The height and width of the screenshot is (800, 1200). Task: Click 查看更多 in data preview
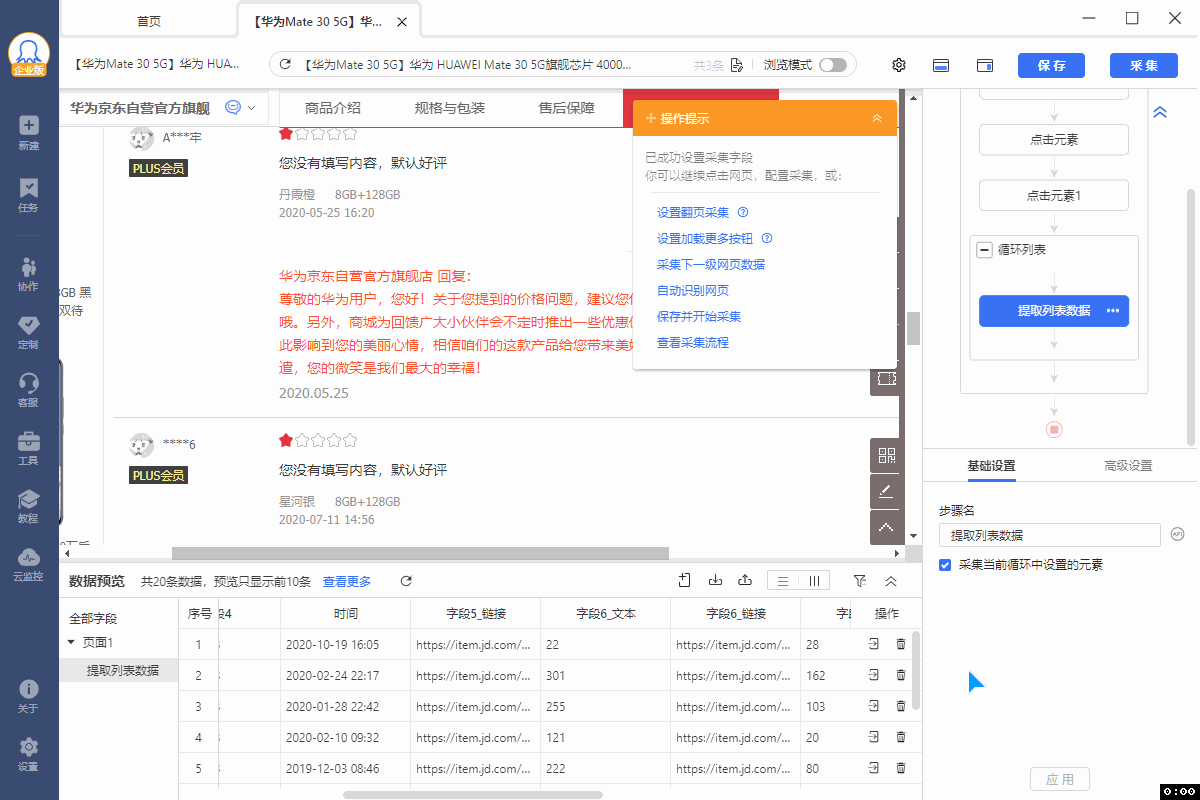pos(347,581)
